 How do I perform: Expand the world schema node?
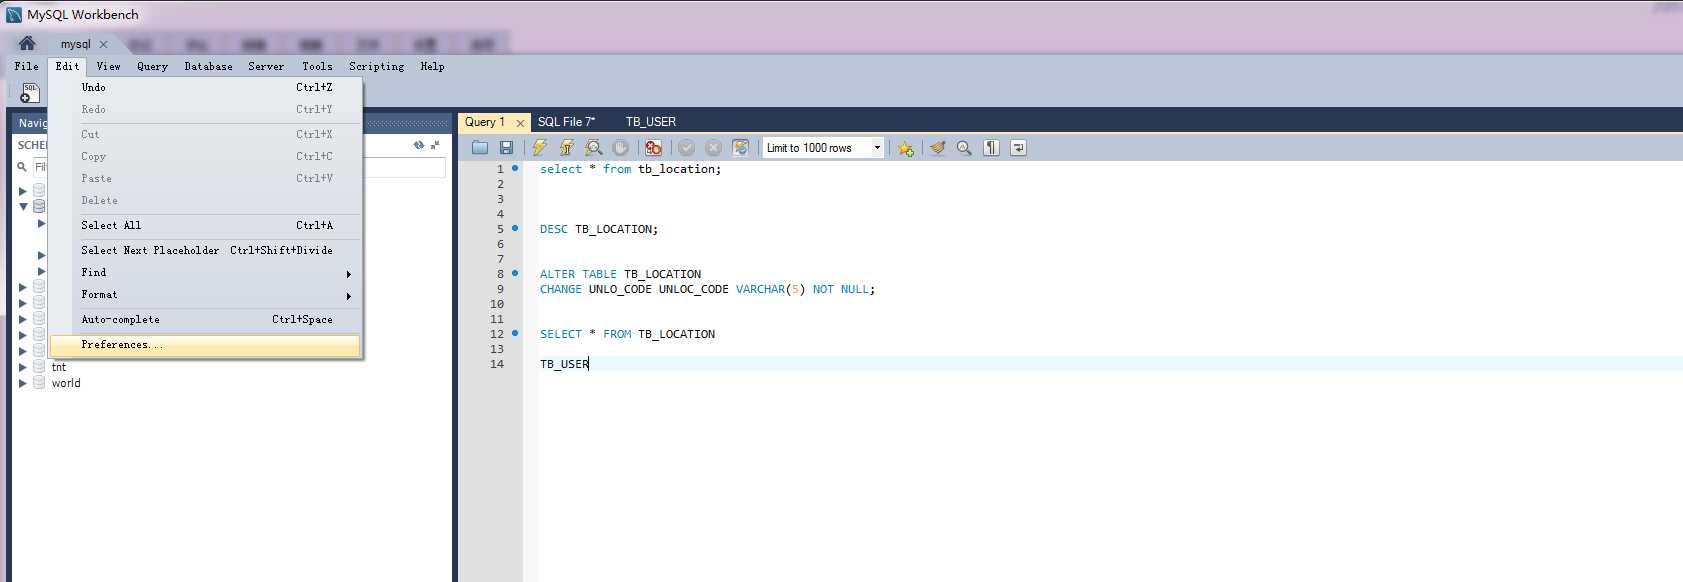22,383
